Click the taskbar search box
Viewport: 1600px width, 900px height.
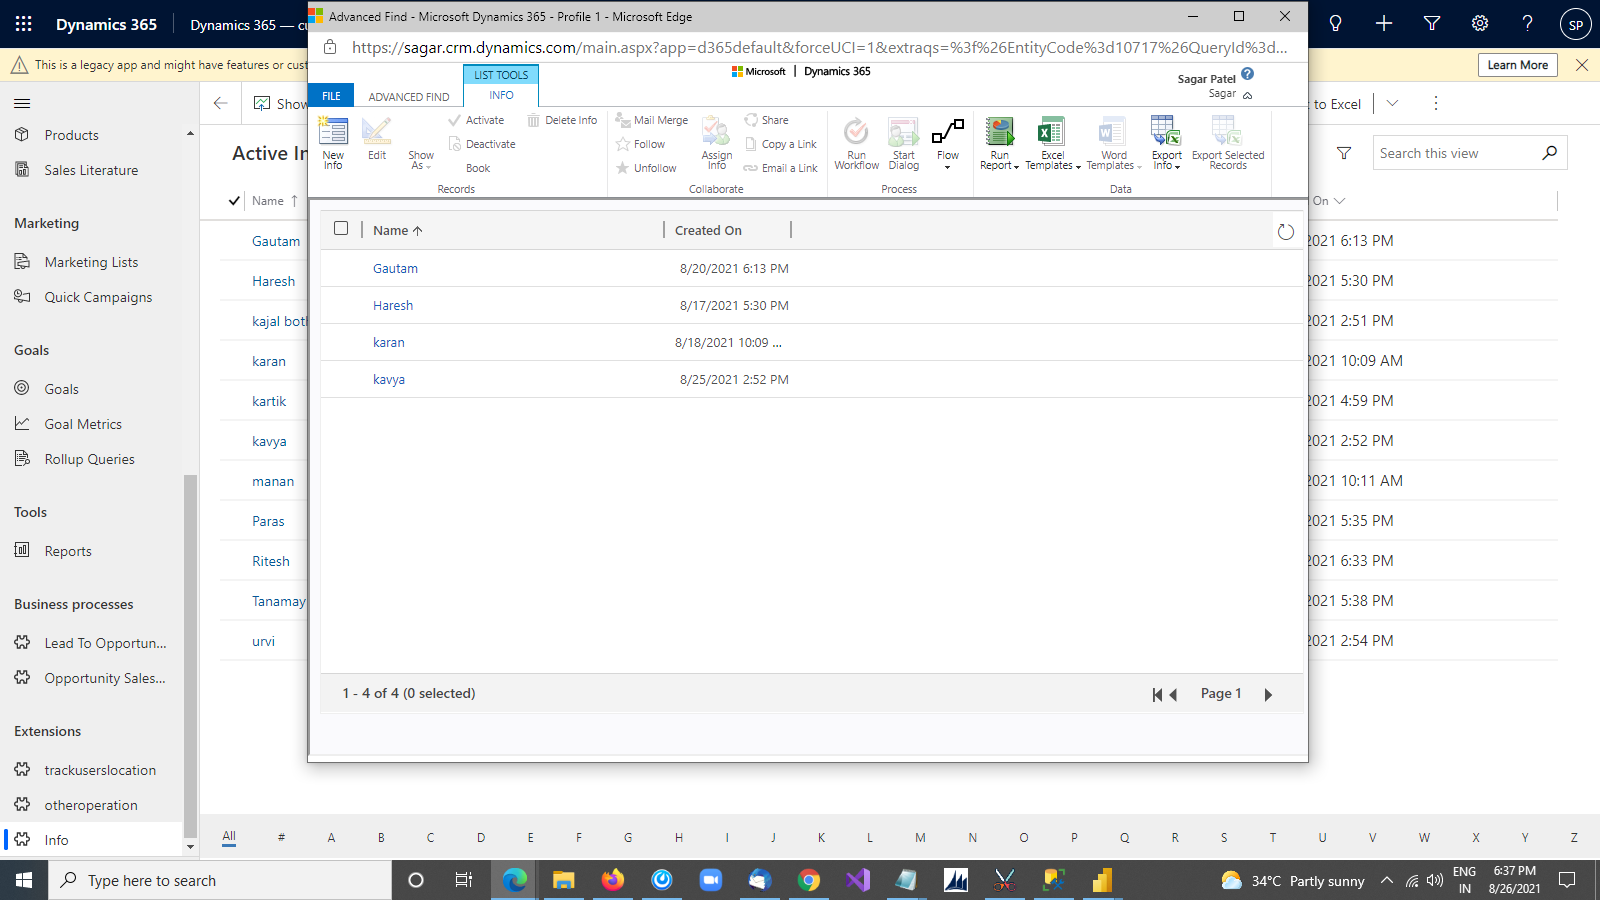[x=220, y=880]
